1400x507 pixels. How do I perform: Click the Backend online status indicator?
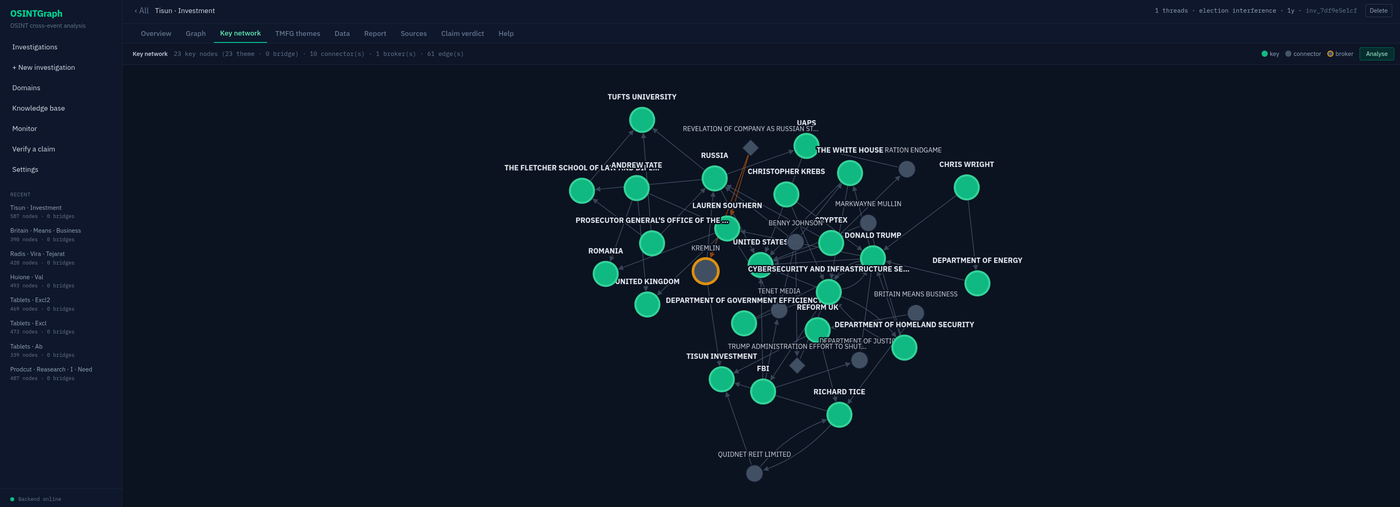pyautogui.click(x=36, y=498)
